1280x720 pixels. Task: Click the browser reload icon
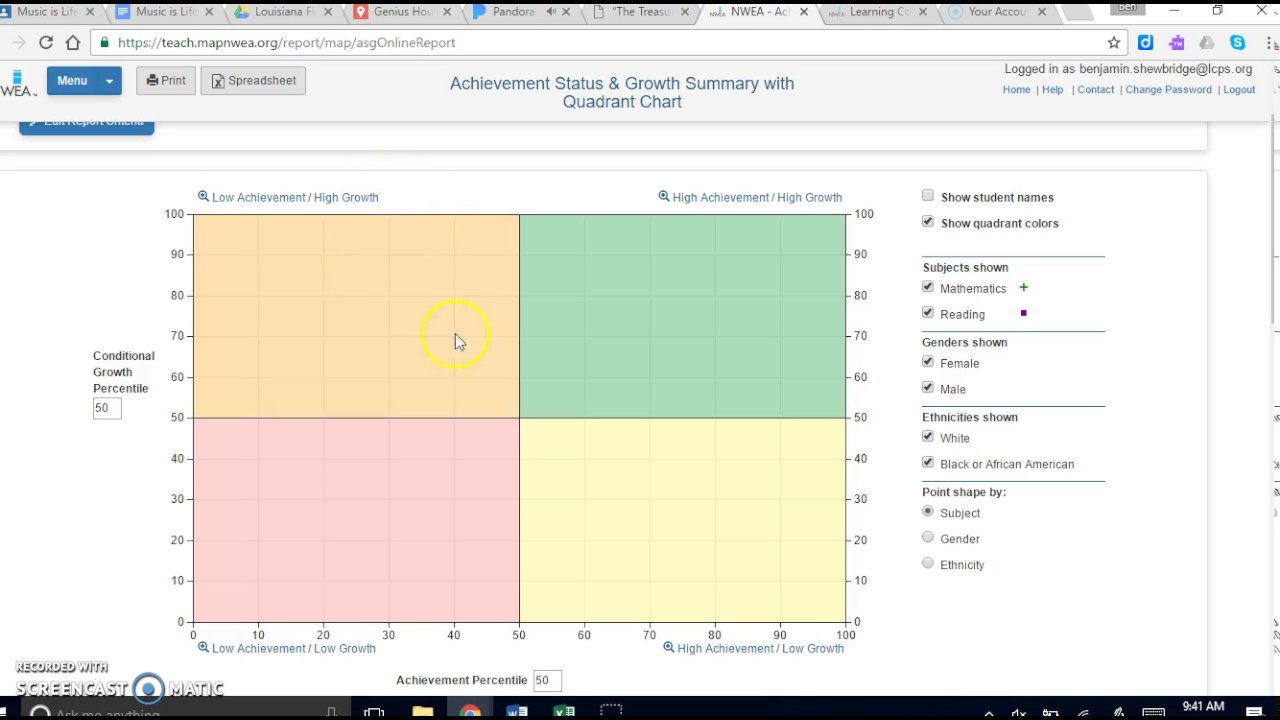click(x=46, y=43)
